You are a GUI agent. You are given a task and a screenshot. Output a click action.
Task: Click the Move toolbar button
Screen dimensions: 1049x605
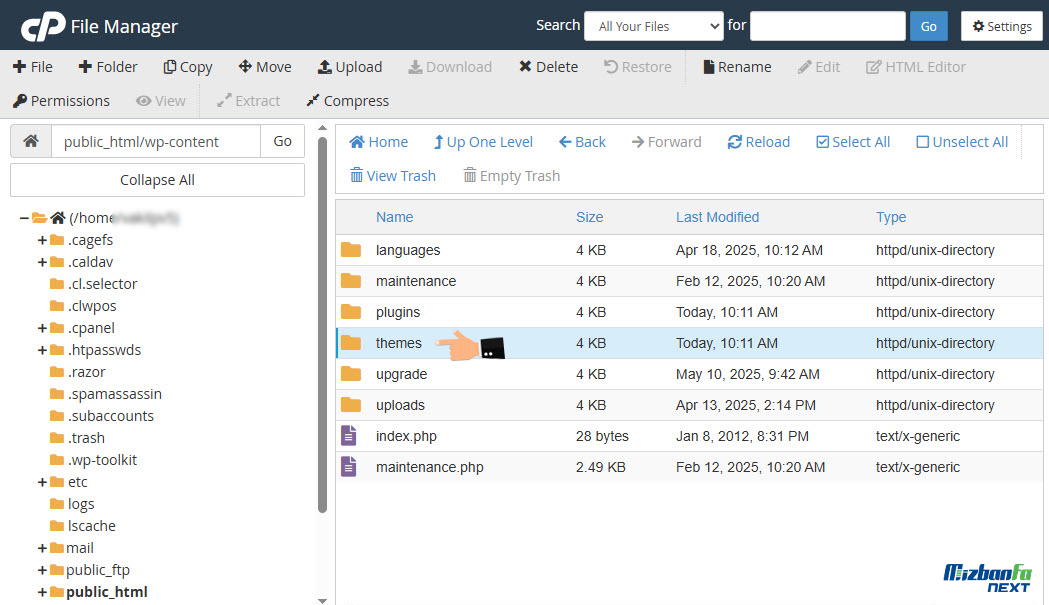click(265, 67)
